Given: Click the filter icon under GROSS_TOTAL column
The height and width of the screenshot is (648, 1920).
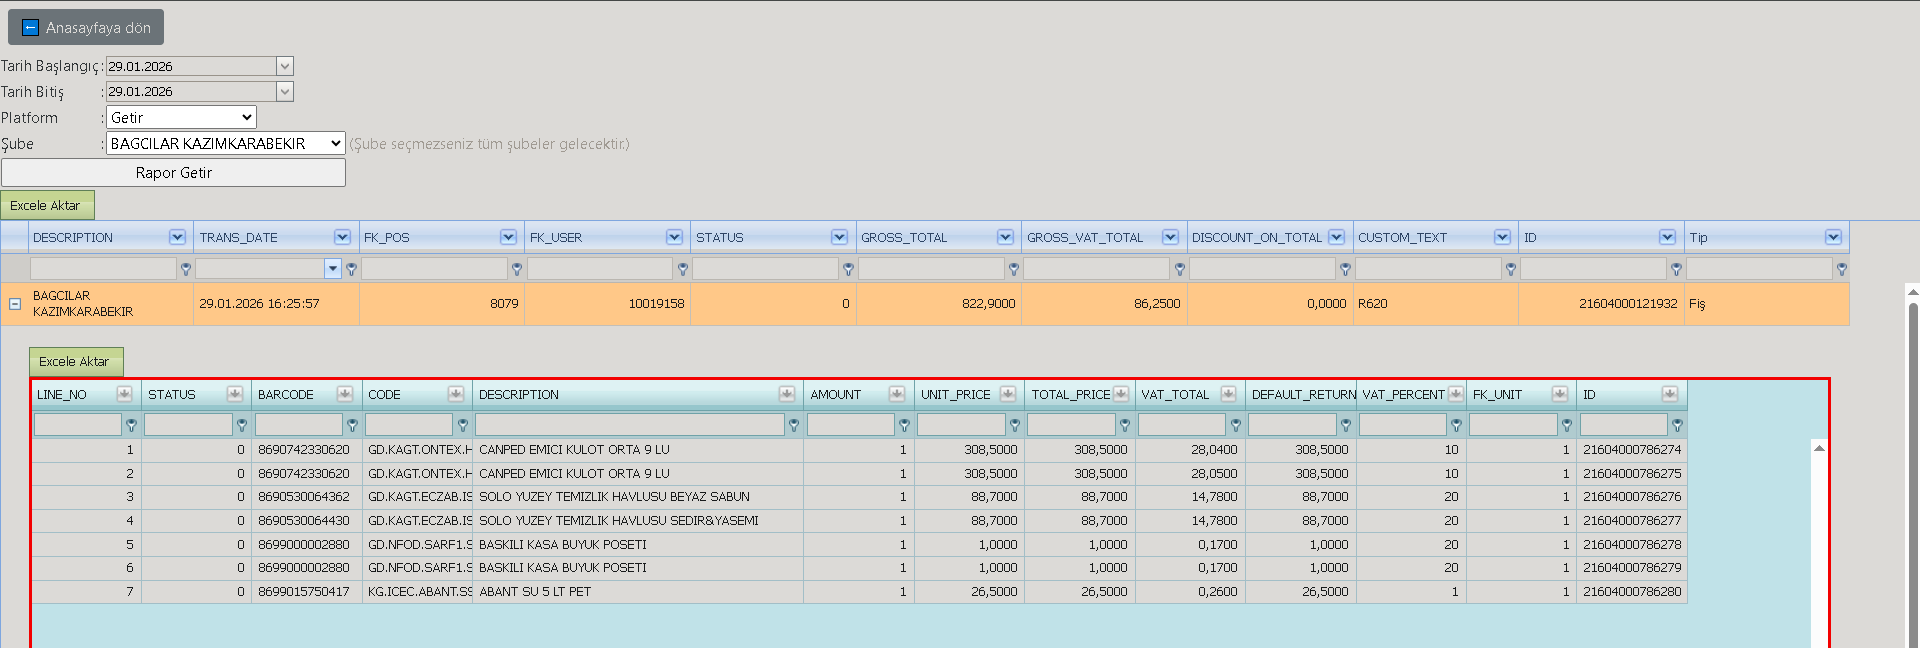Looking at the screenshot, I should pyautogui.click(x=1014, y=269).
